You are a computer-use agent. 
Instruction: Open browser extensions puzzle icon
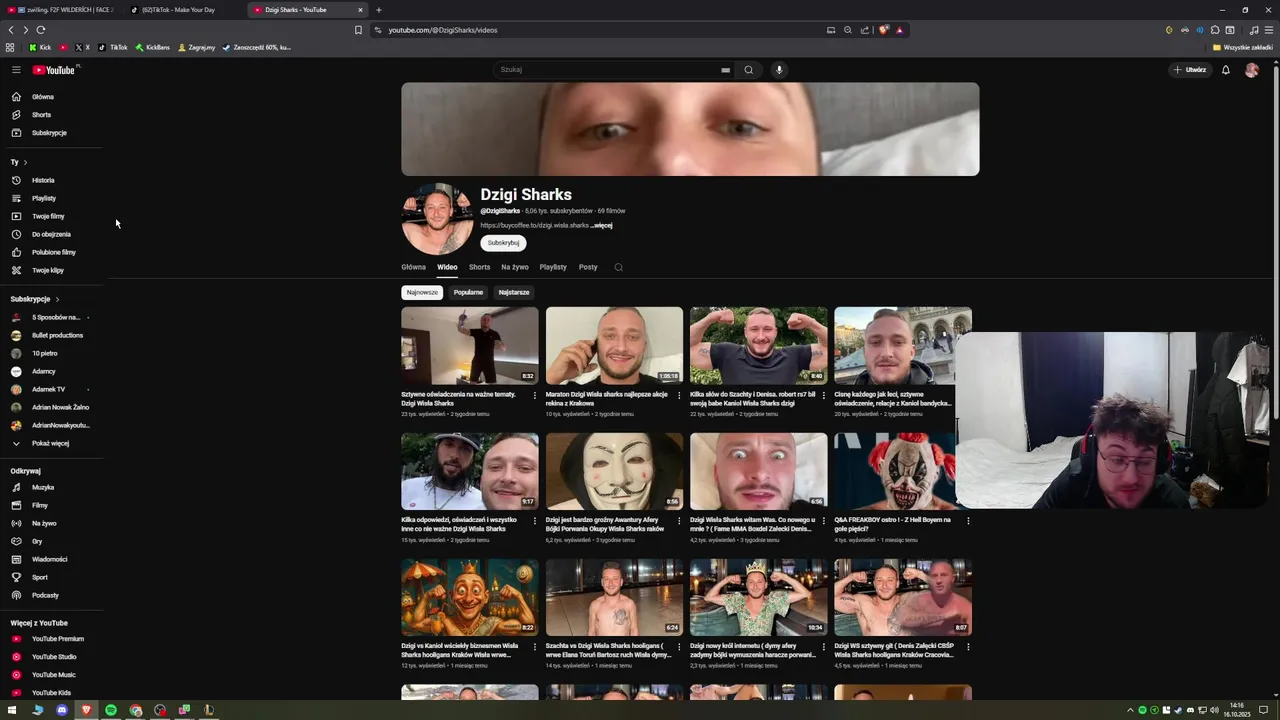point(1215,30)
